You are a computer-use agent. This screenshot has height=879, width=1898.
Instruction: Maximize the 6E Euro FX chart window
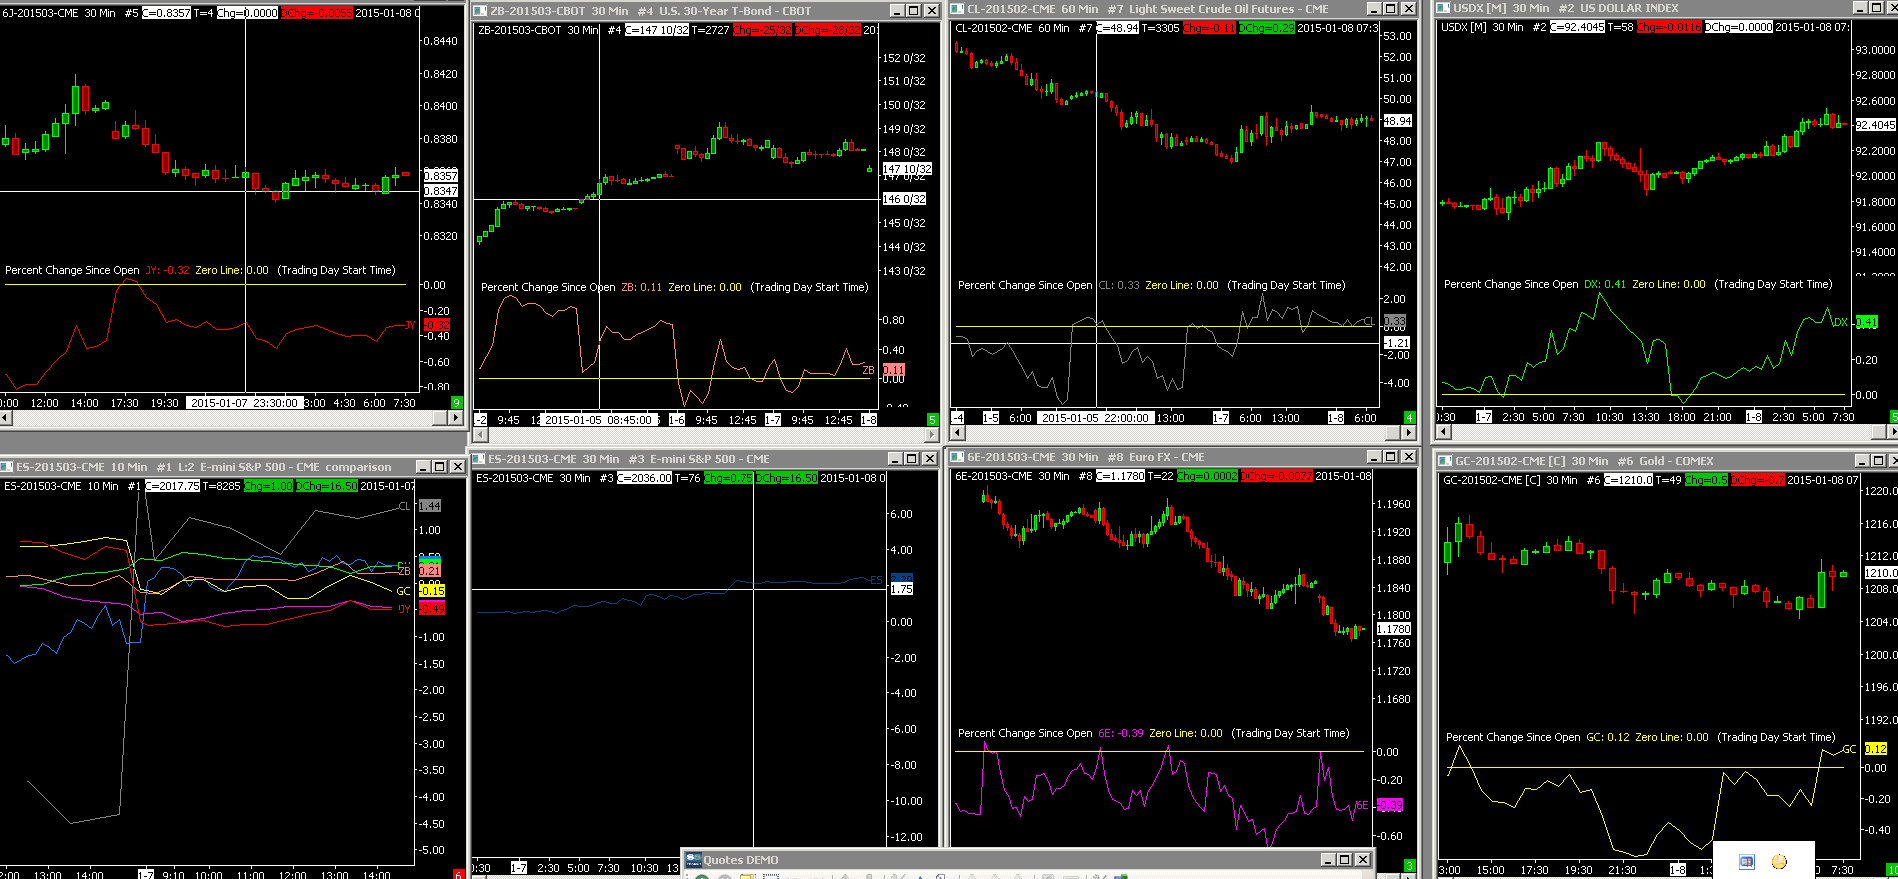coord(1390,457)
